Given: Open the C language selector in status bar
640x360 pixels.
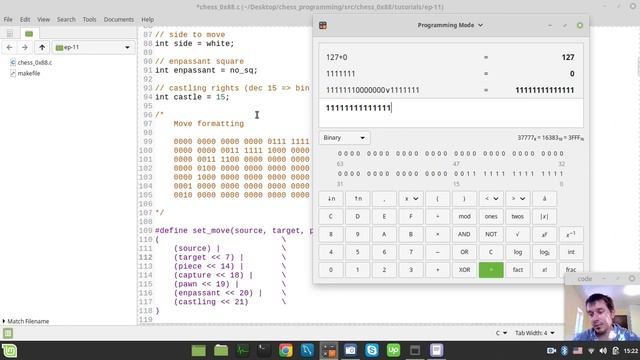Looking at the screenshot, I should (501, 333).
